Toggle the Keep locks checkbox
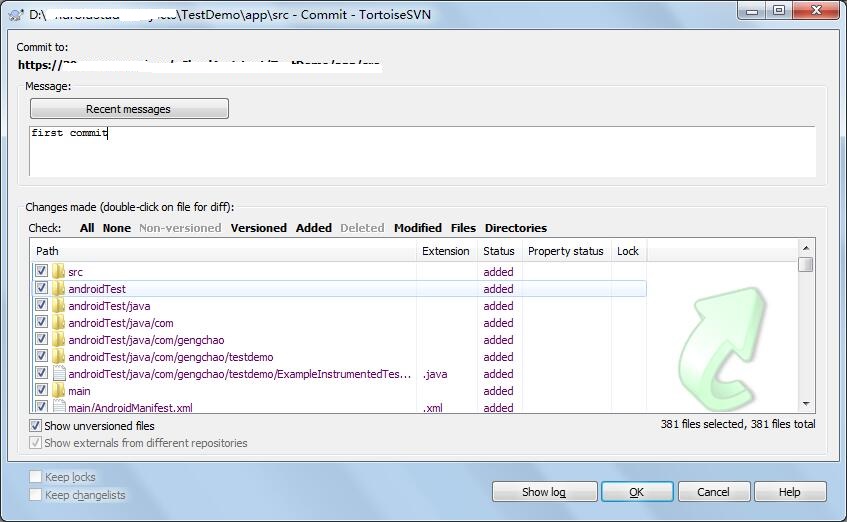 (35, 477)
